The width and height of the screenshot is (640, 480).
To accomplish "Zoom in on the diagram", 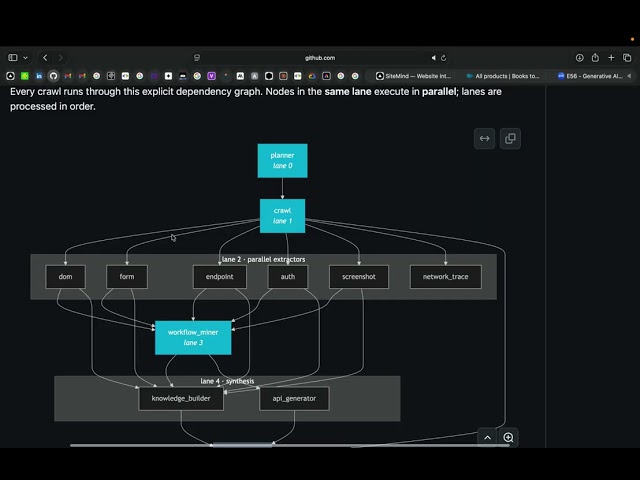I will (x=508, y=438).
